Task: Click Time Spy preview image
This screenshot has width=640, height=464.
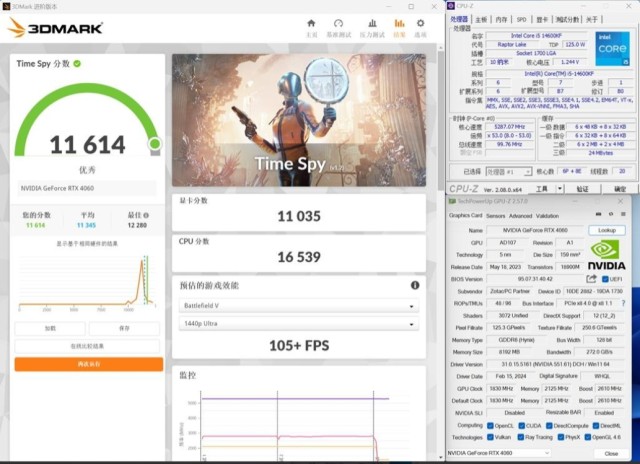Action: point(299,120)
